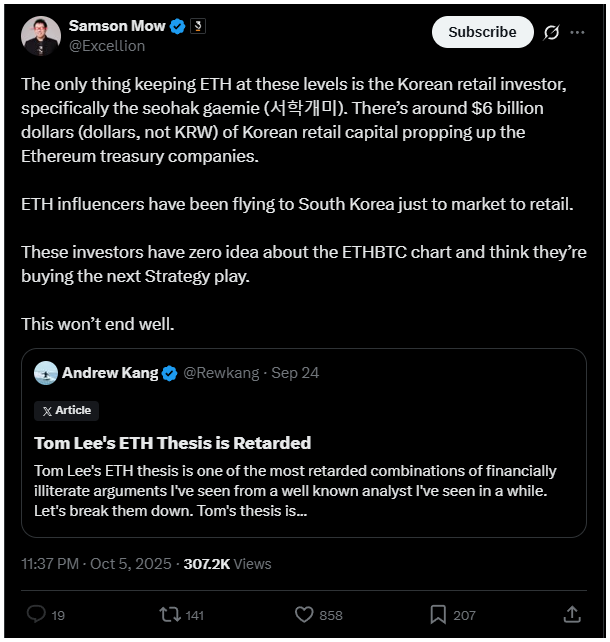Click the affiliate badge next to verified checkmark

[198, 26]
